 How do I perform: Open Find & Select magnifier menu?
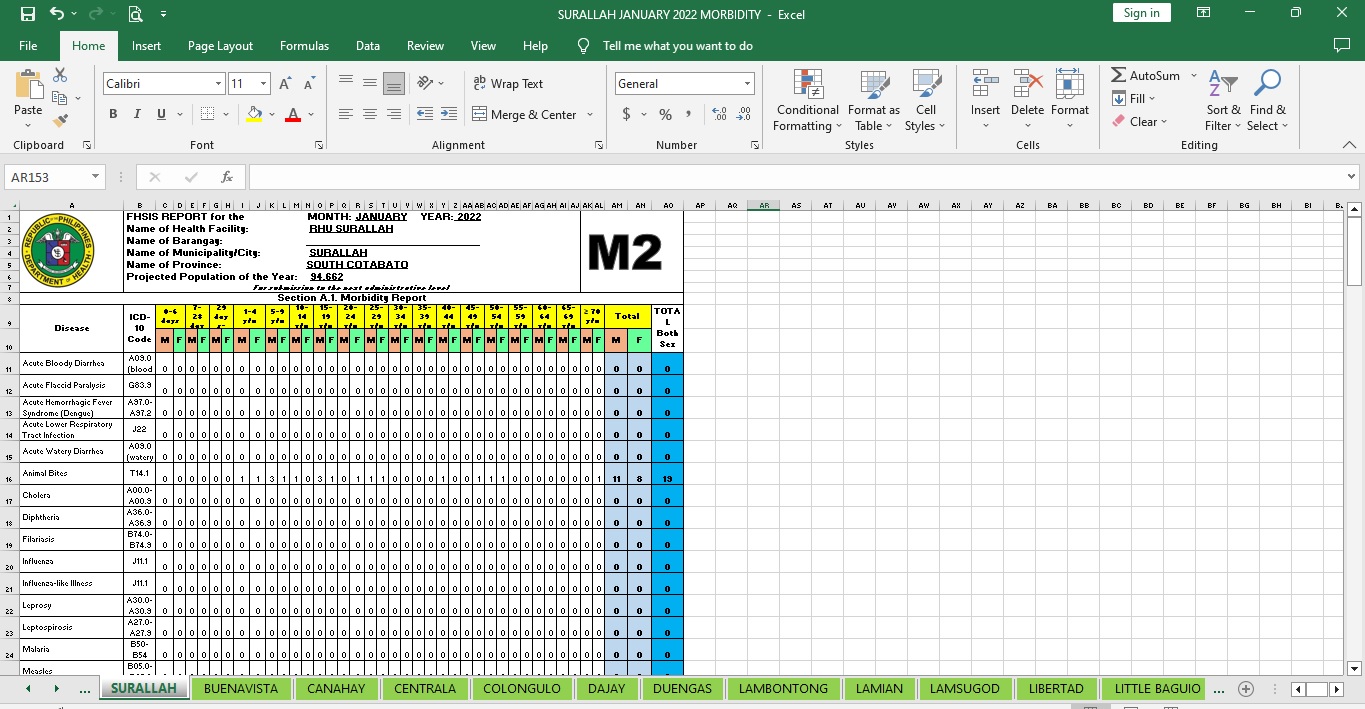point(1268,100)
